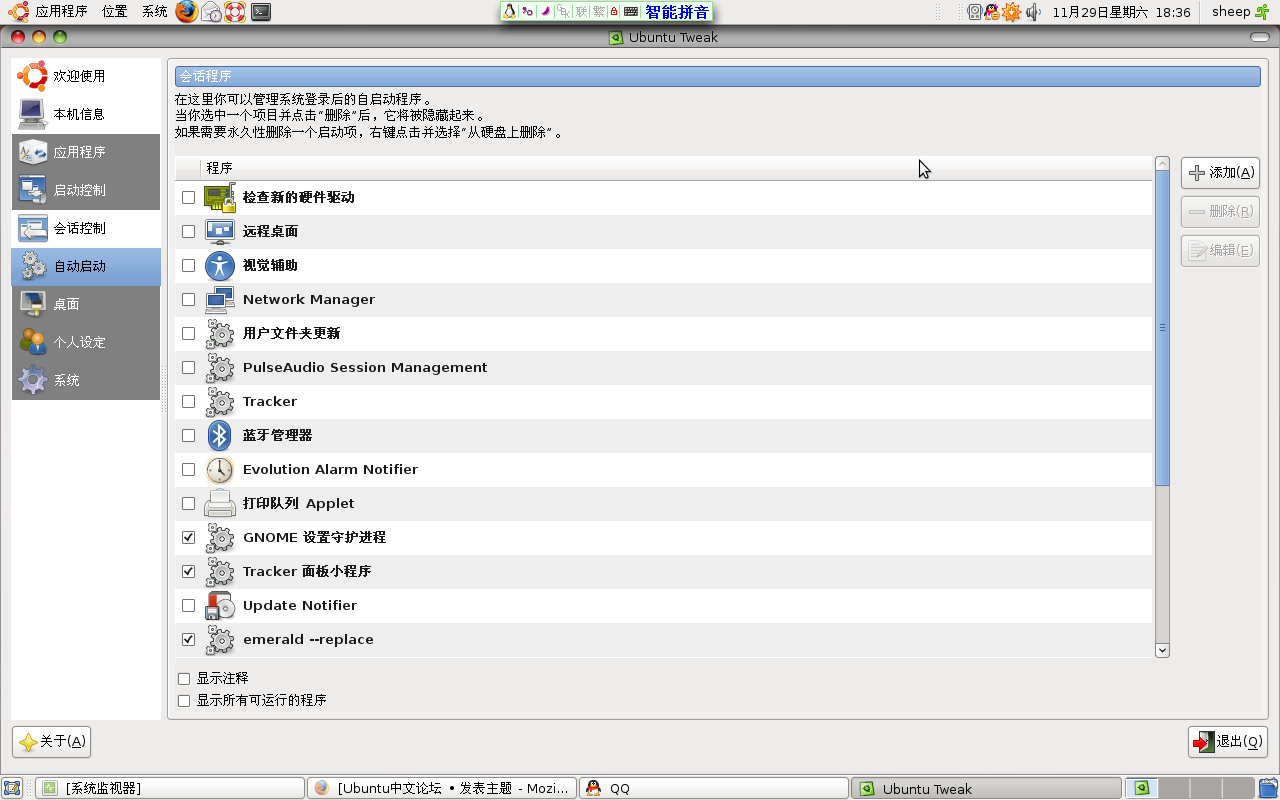The image size is (1280, 800).
Task: Disable the GNOME 设置守护进程 checkbox
Action: tap(188, 537)
